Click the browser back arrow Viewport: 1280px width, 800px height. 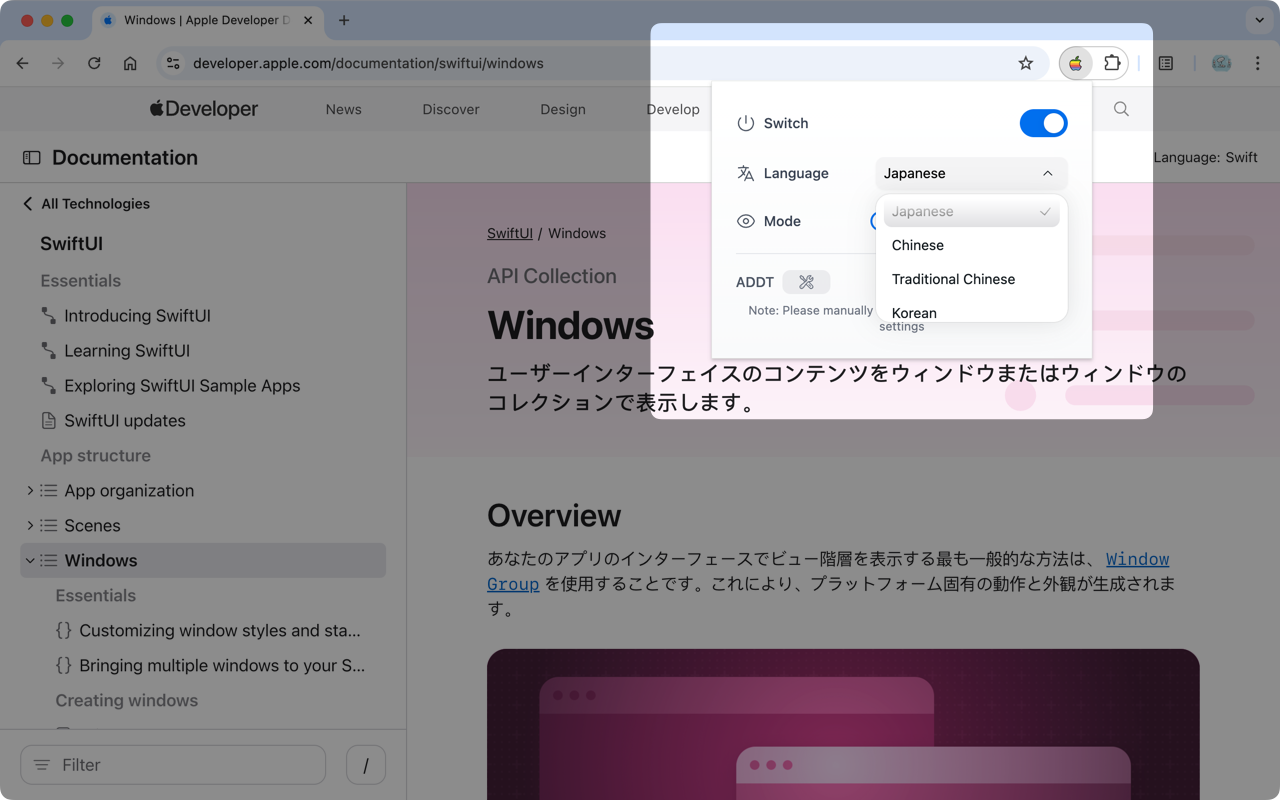(22, 63)
